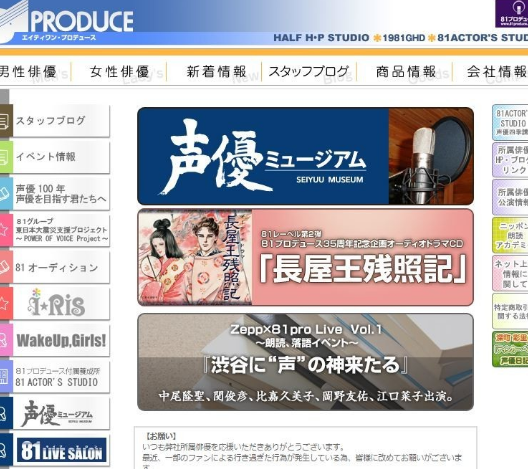Follow the 1981GHD header link
Viewport: 528px width, 469px height.
[404, 38]
